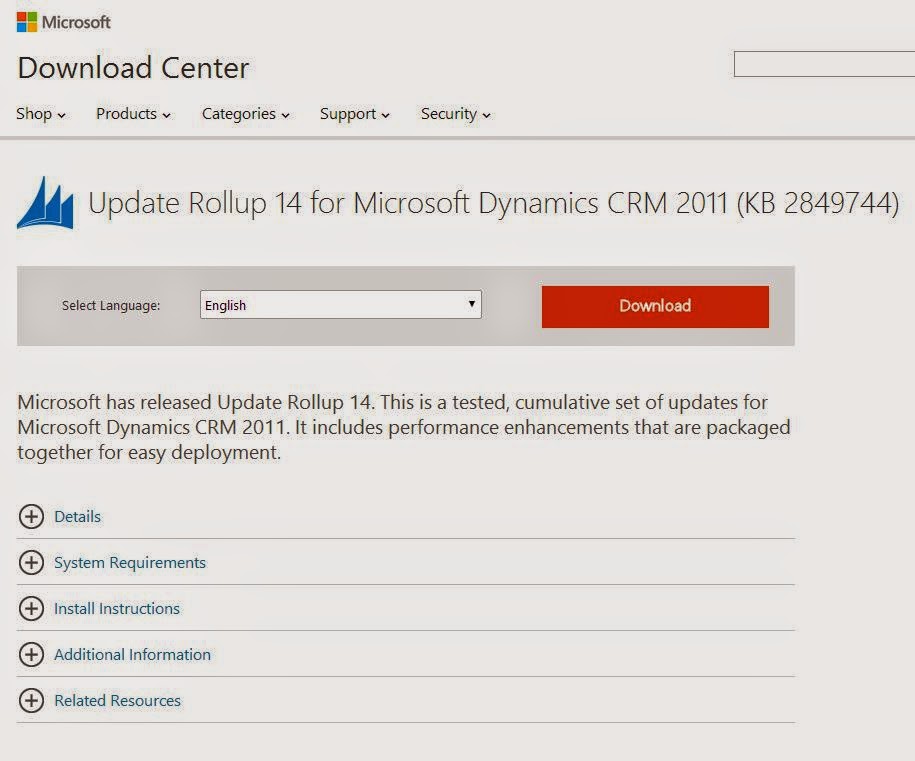Click the plus icon beside Details
The height and width of the screenshot is (761, 915).
(32, 516)
